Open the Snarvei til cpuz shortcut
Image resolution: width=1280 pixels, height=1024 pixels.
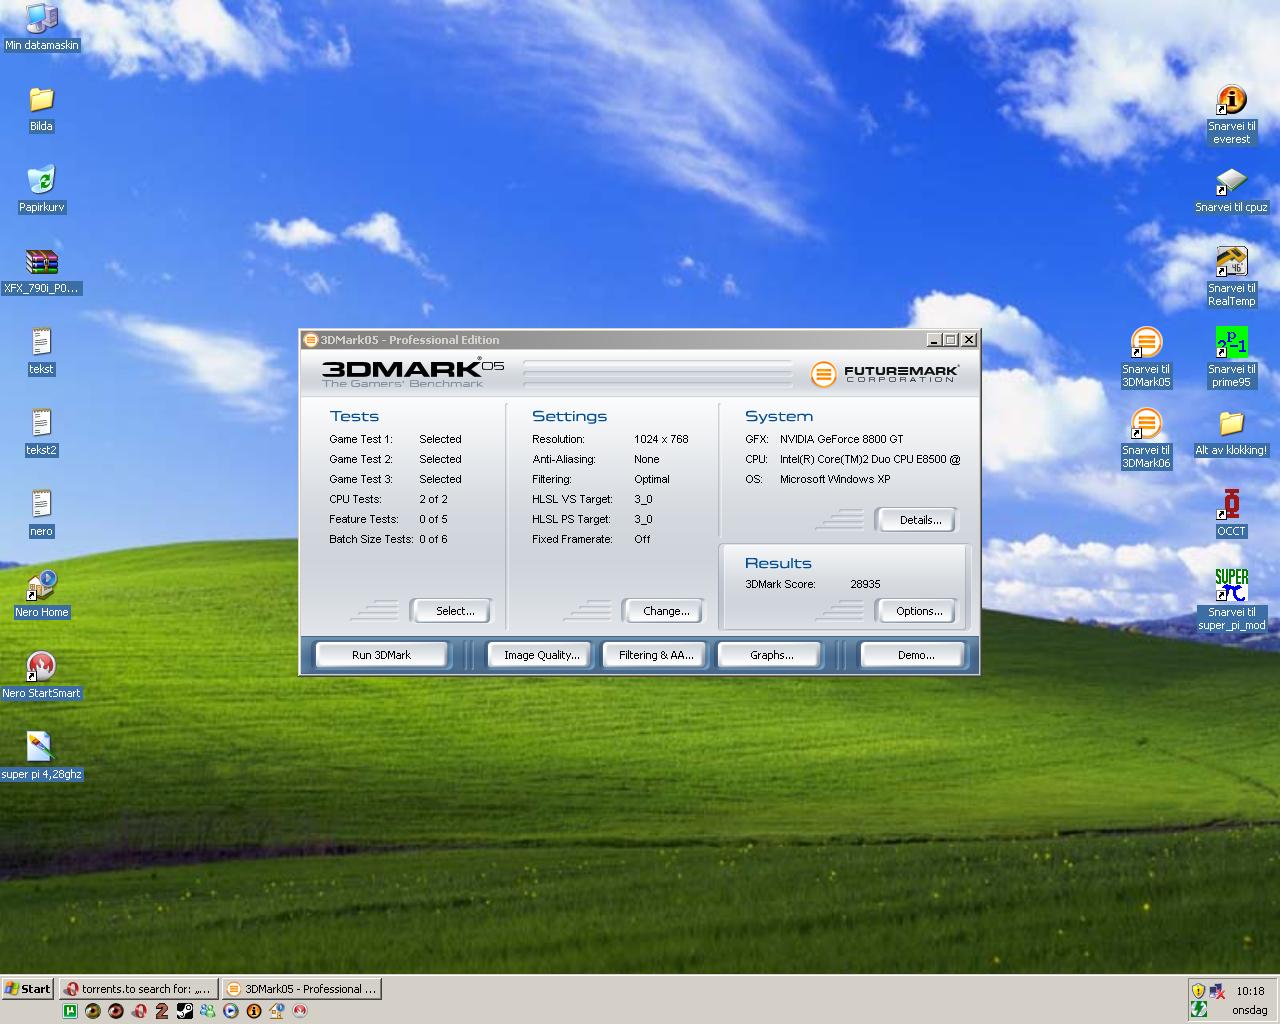[x=1231, y=189]
